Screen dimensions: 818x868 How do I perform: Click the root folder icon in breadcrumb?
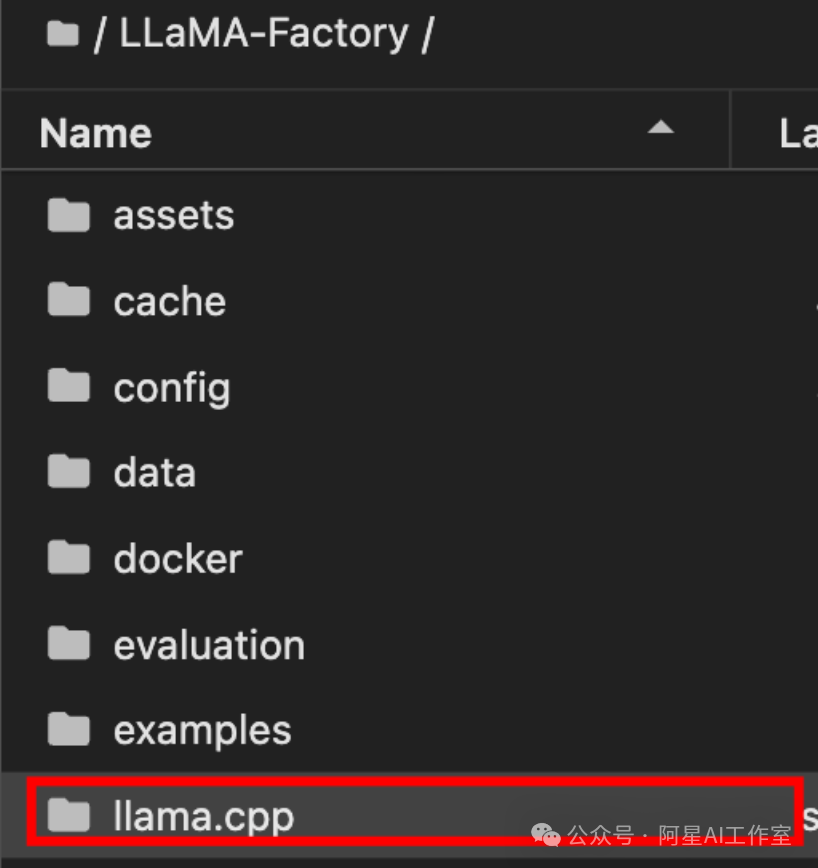pos(63,34)
